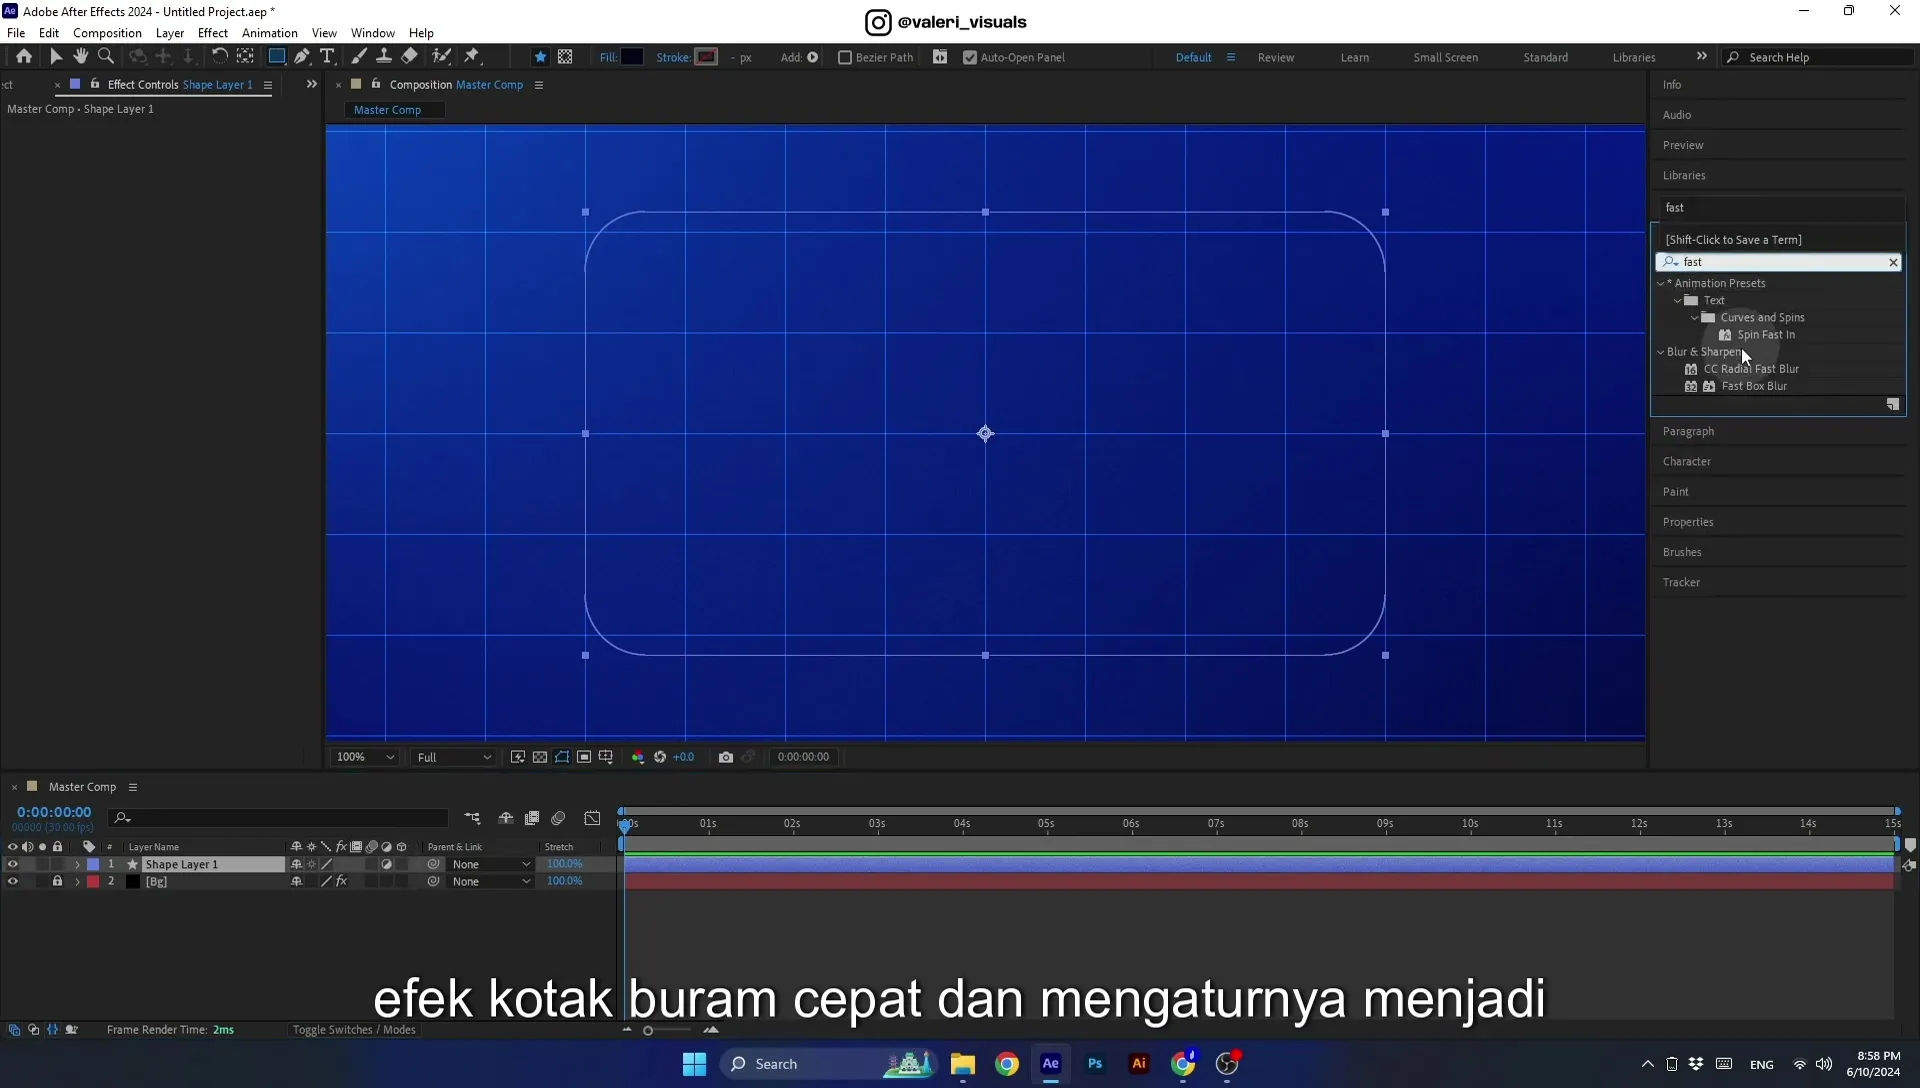1920x1088 pixels.
Task: Open File Explorer from taskbar
Action: [x=963, y=1064]
